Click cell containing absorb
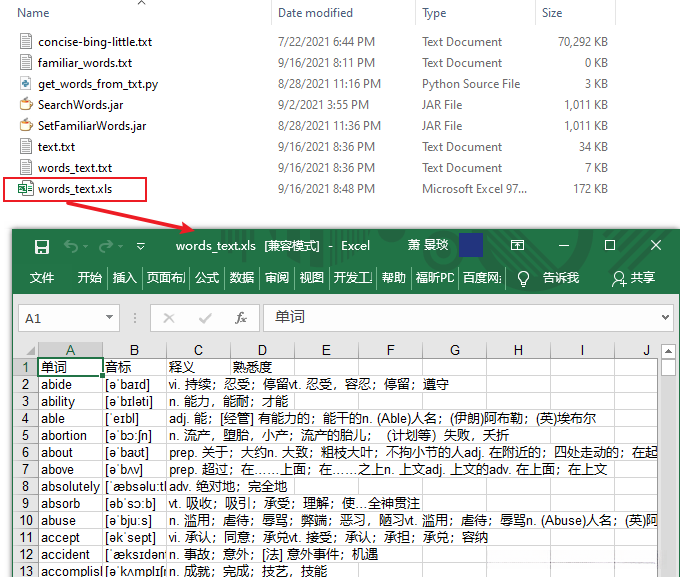The image size is (680, 577). point(70,503)
